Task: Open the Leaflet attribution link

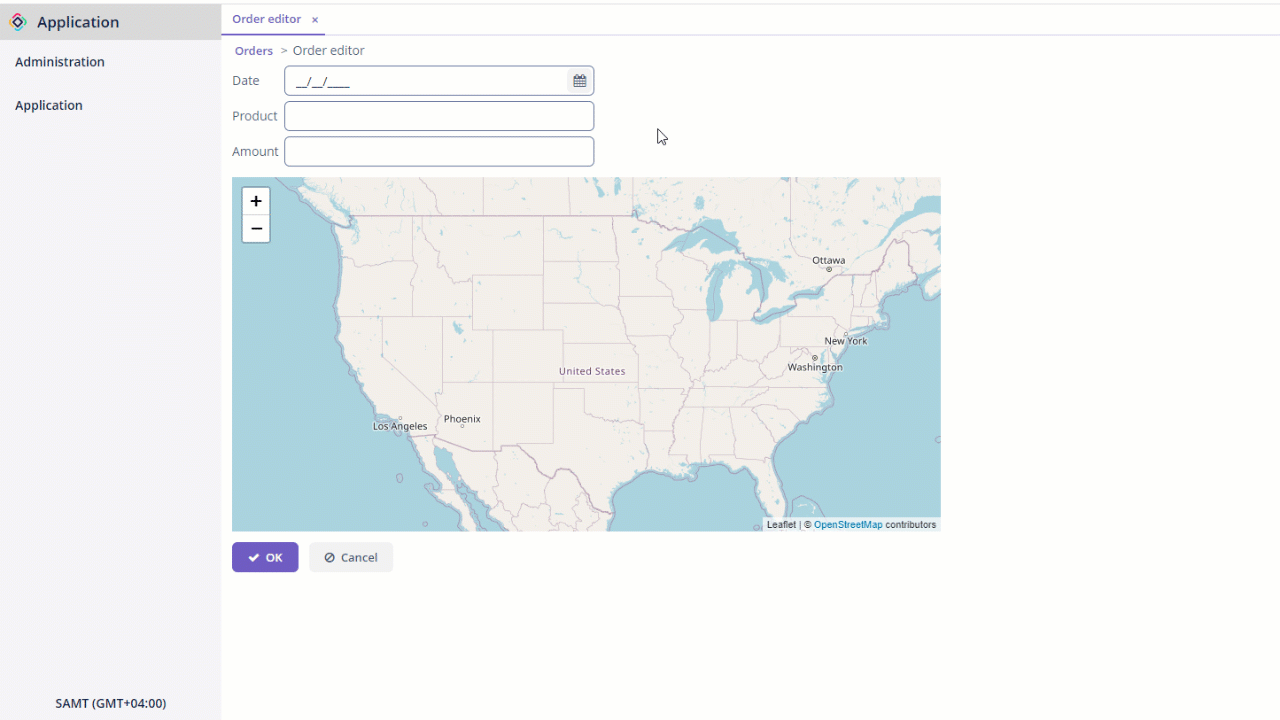Action: (x=781, y=525)
